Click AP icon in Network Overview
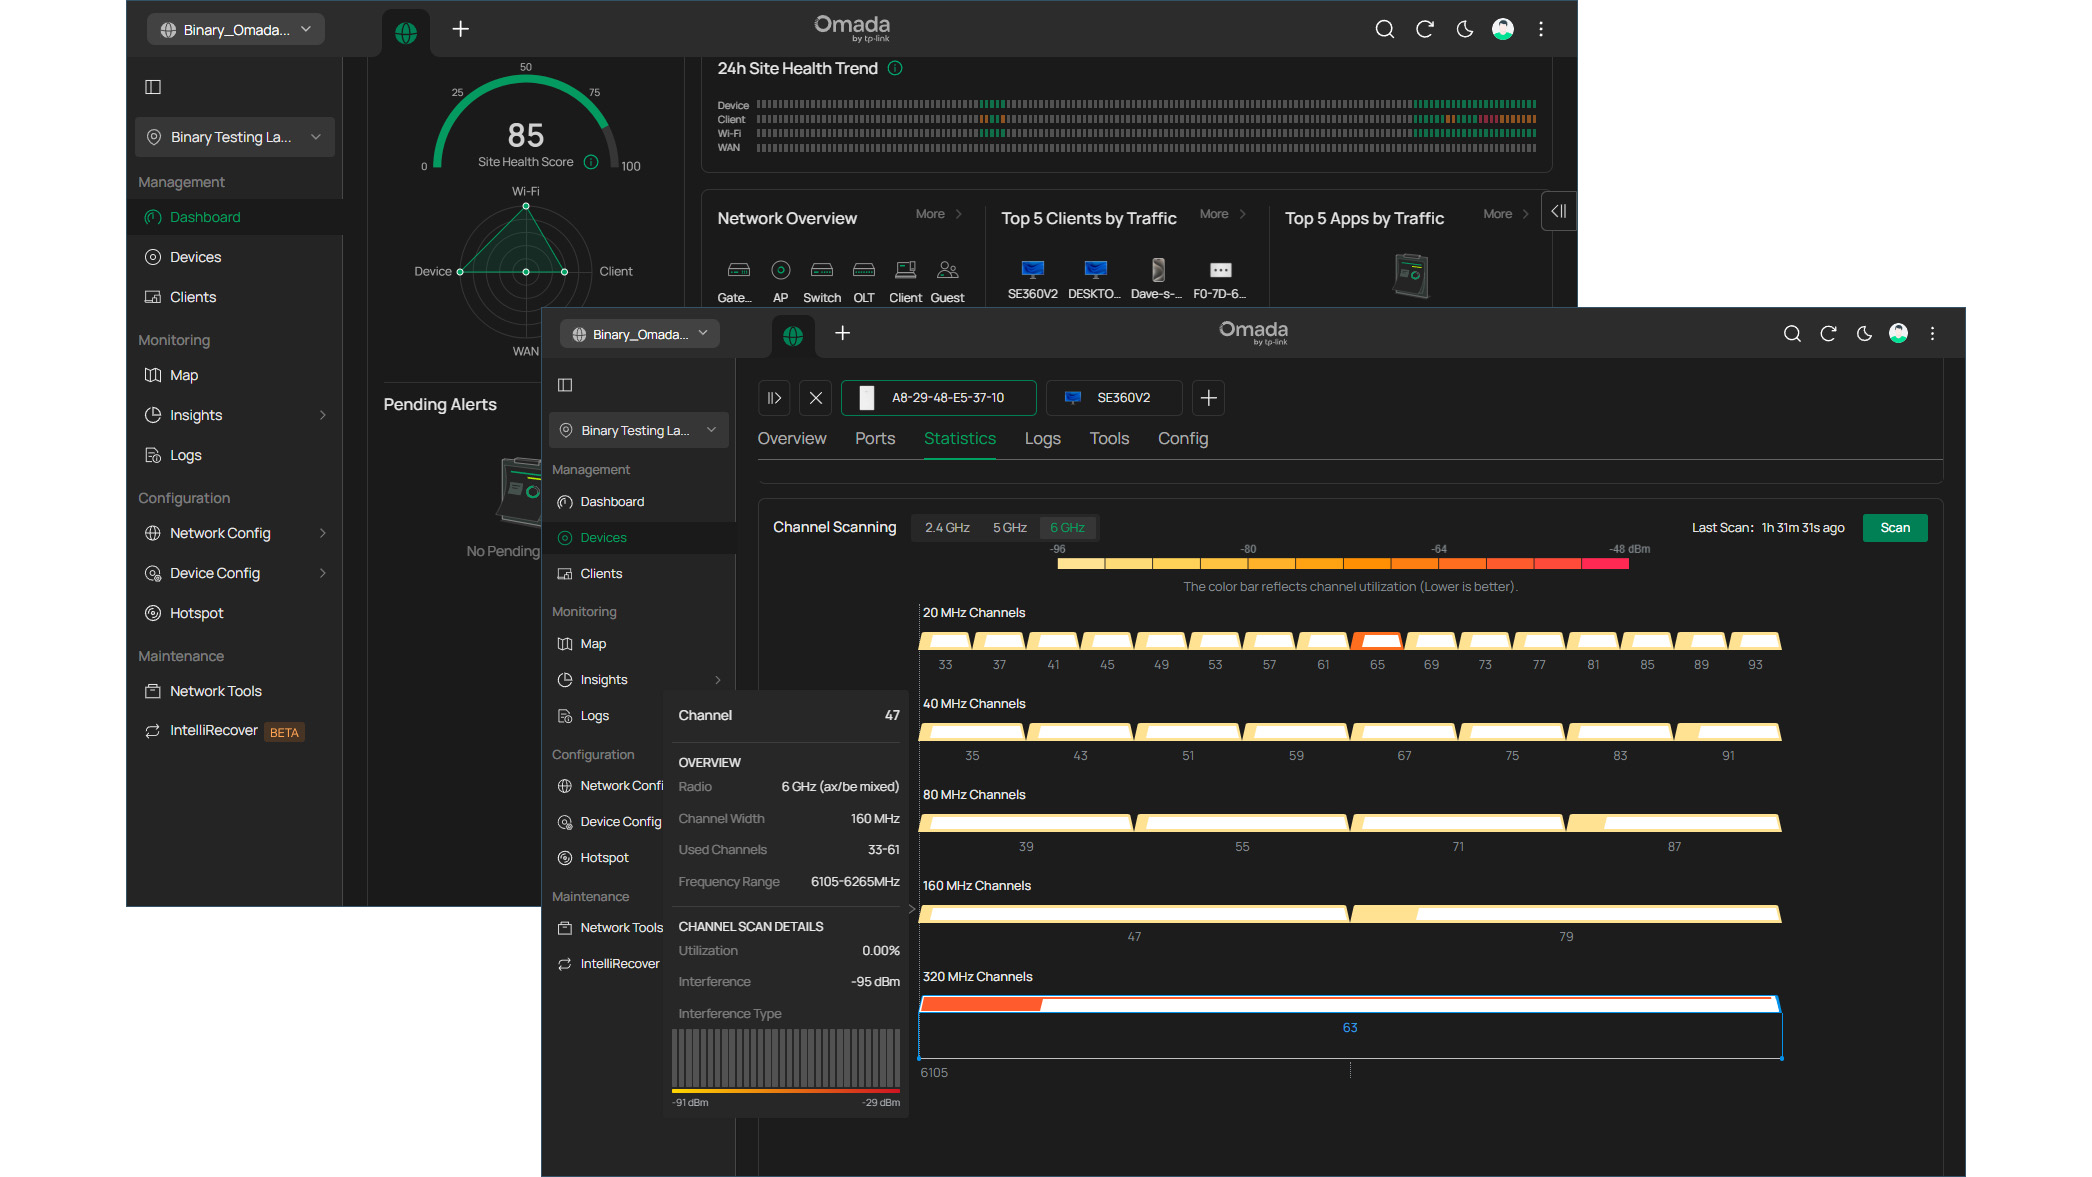 click(781, 270)
